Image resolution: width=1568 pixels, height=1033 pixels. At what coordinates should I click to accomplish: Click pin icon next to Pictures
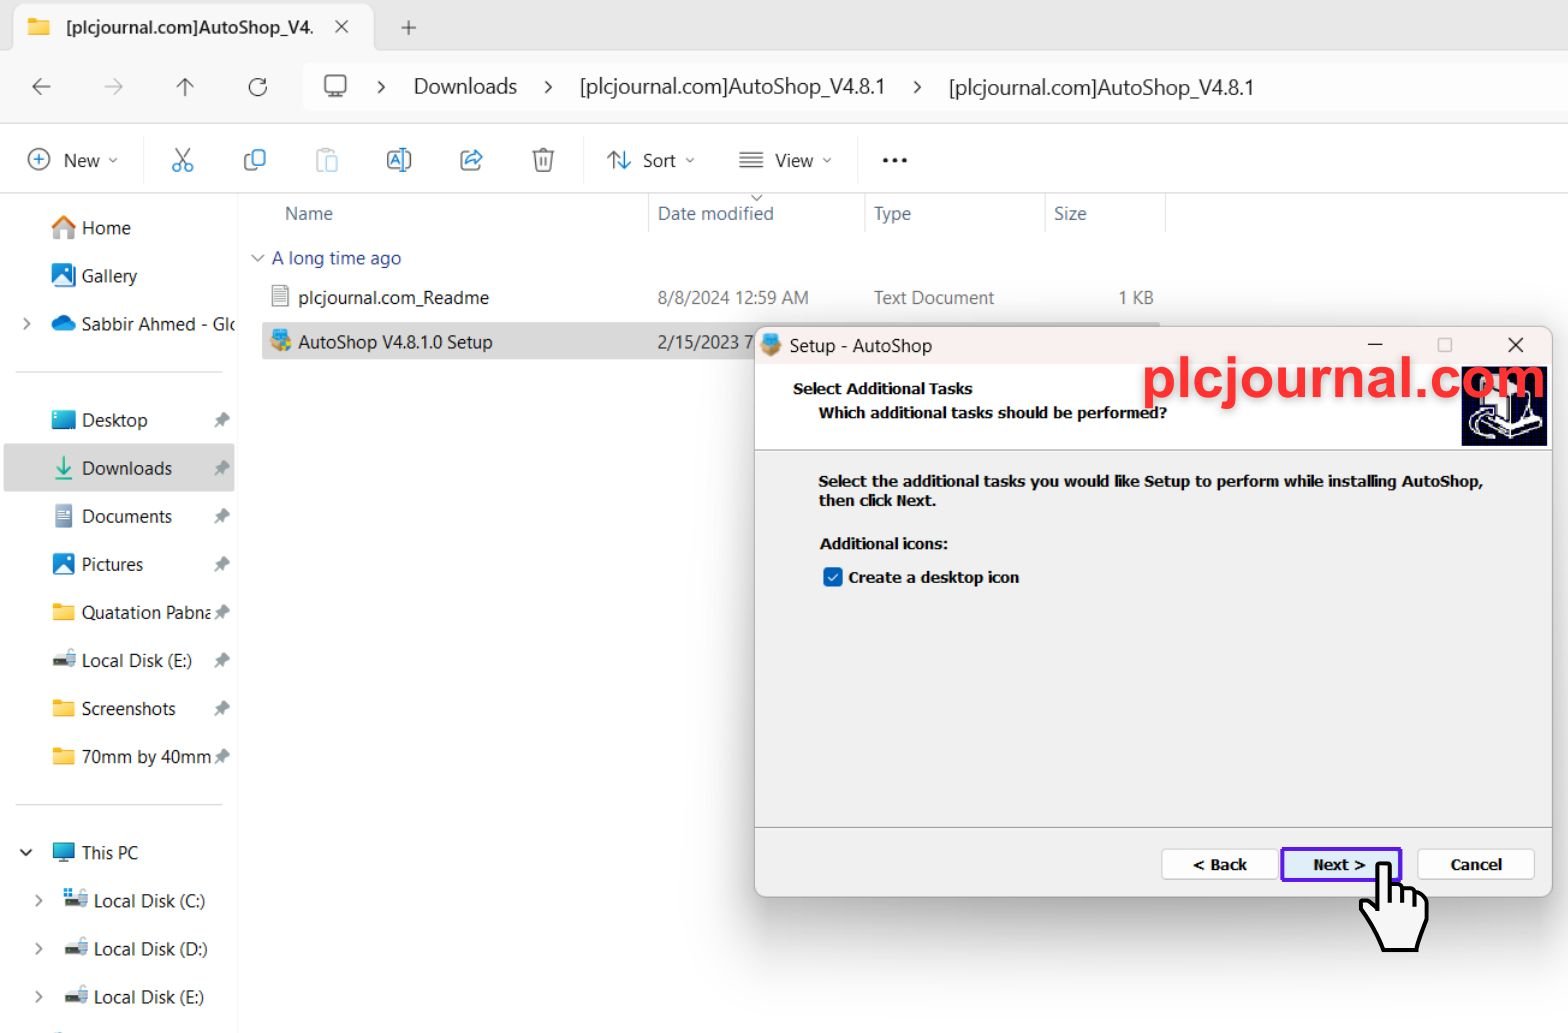[x=222, y=564]
